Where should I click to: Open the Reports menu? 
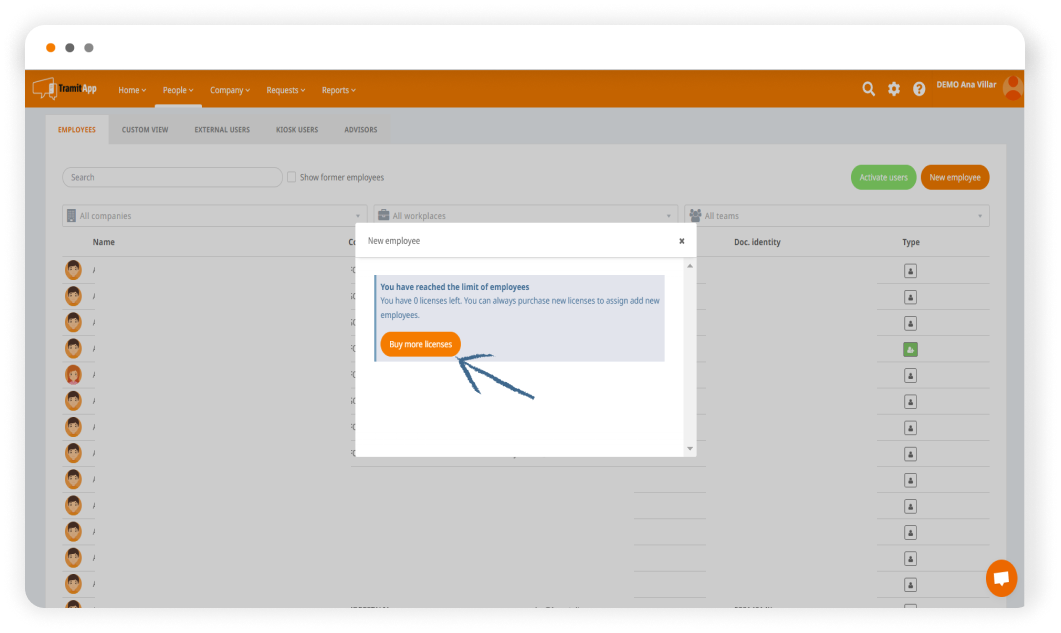pos(338,90)
